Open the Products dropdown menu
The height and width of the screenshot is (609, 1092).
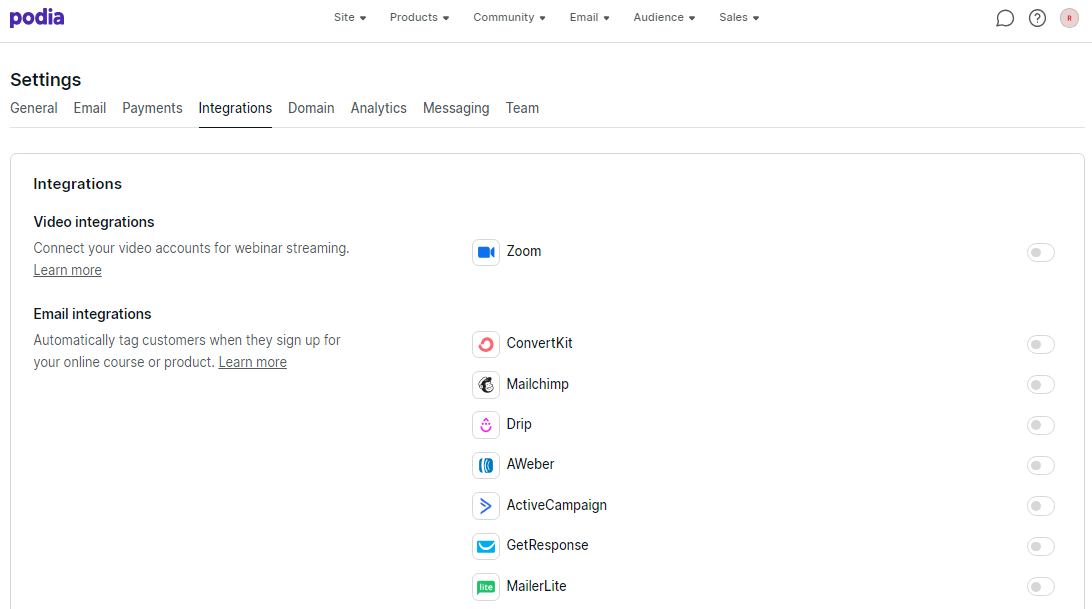click(419, 17)
